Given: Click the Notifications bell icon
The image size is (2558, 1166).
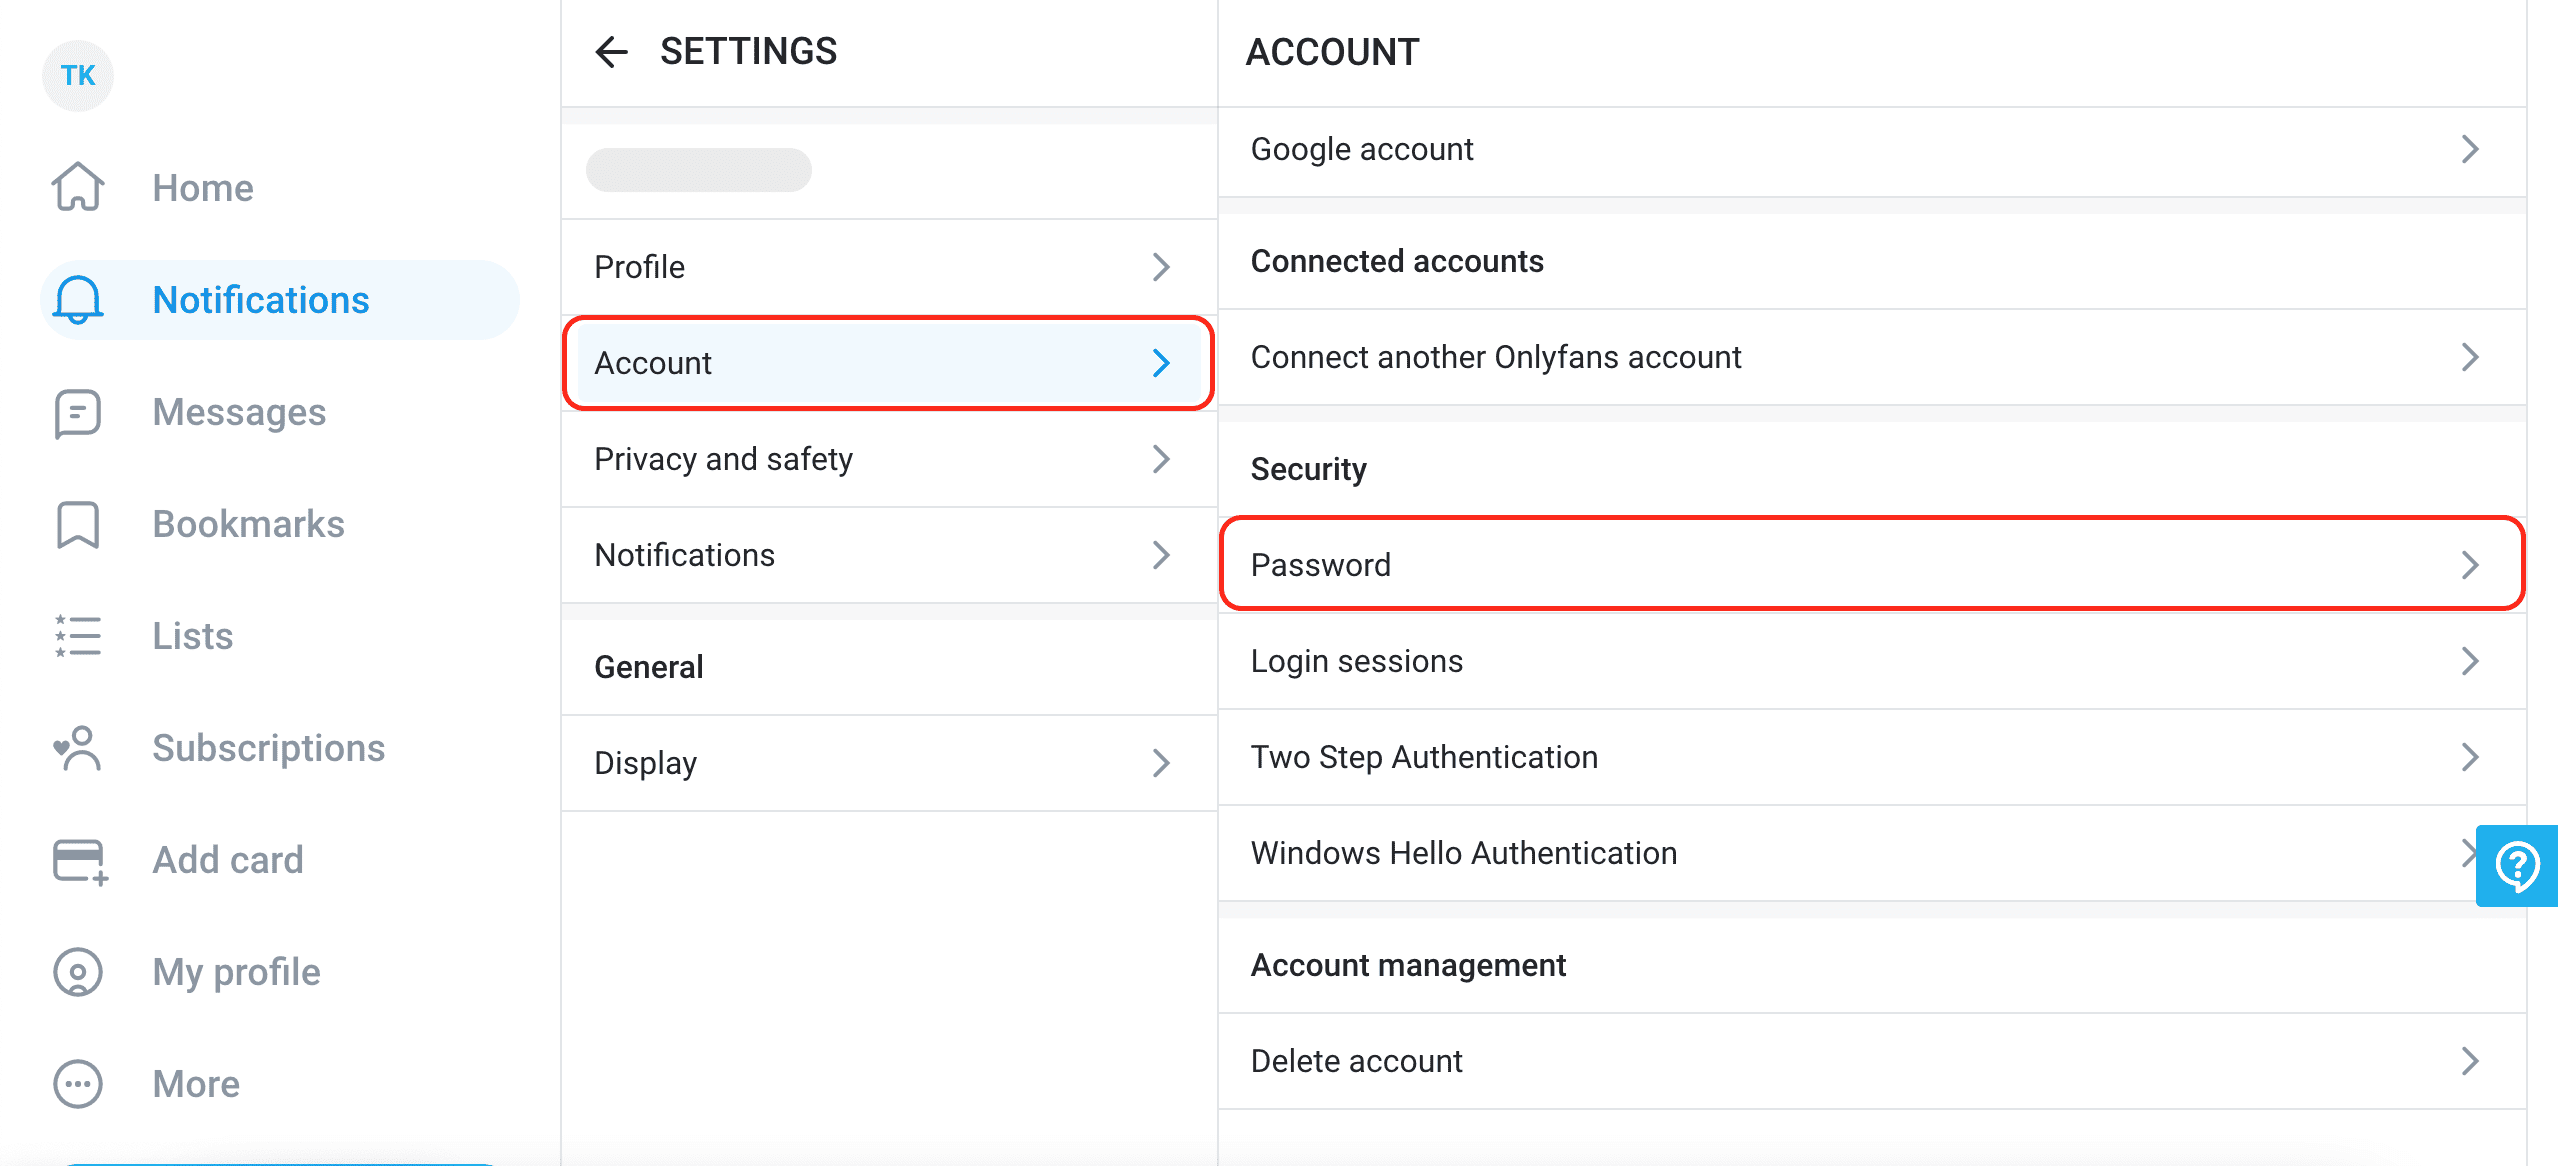Looking at the screenshot, I should pyautogui.click(x=78, y=300).
